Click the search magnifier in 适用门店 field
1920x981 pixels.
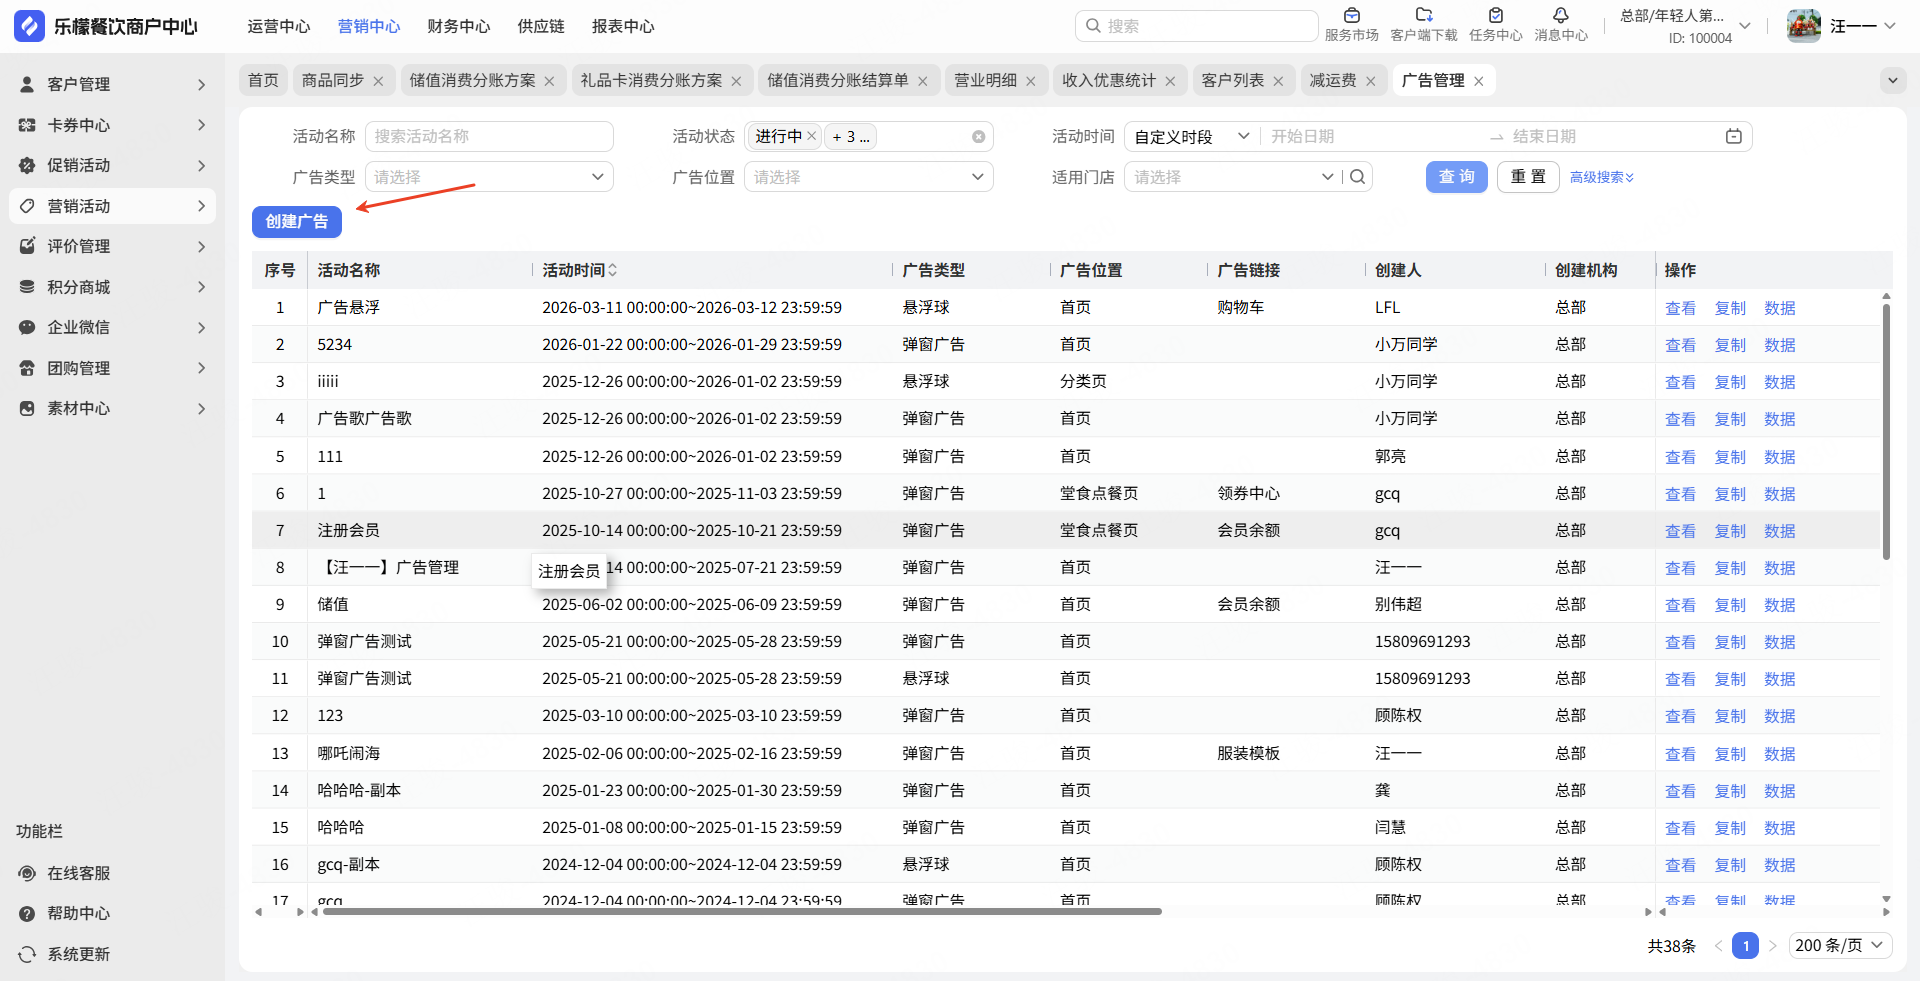point(1357,177)
